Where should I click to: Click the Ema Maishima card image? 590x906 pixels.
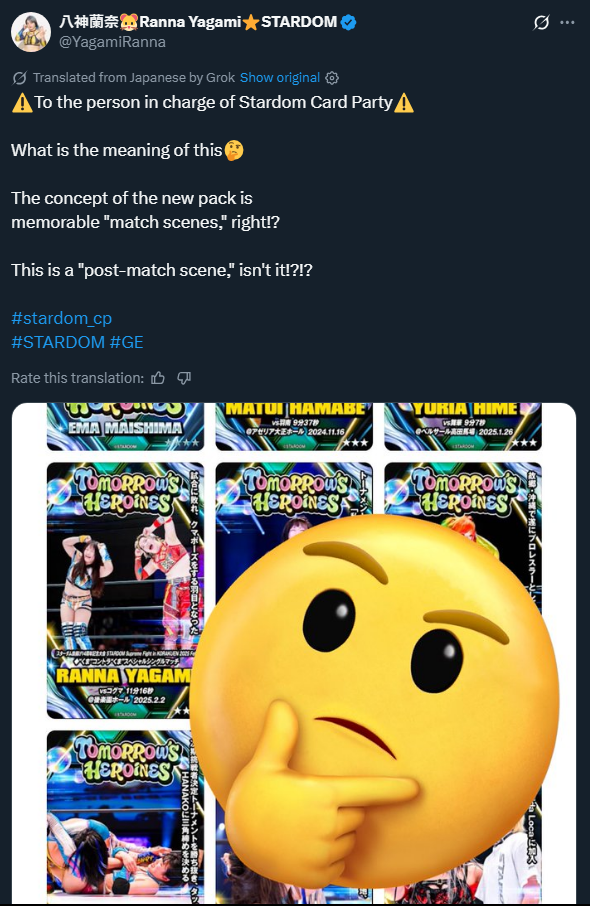tap(125, 426)
